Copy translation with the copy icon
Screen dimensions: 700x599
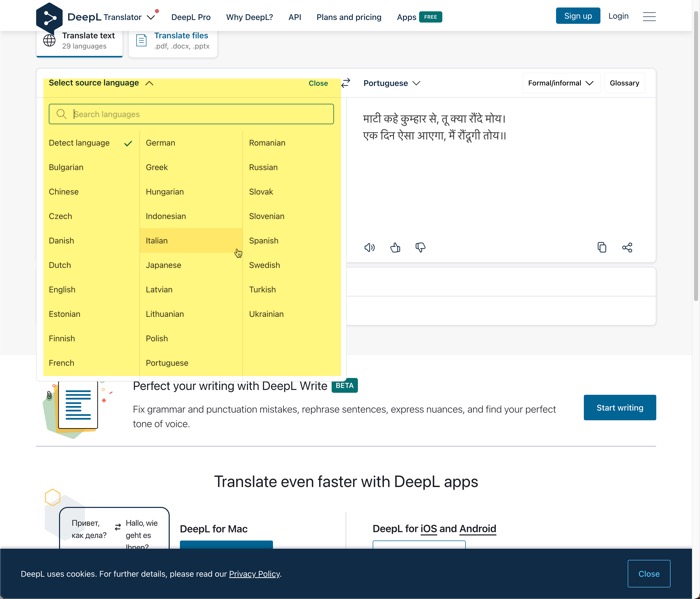(602, 247)
